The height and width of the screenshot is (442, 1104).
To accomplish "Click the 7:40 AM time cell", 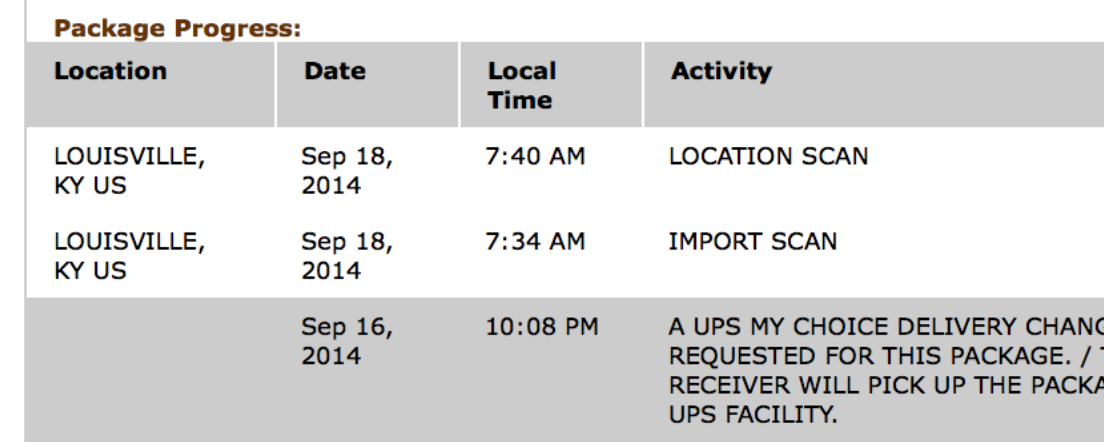I will 535,156.
